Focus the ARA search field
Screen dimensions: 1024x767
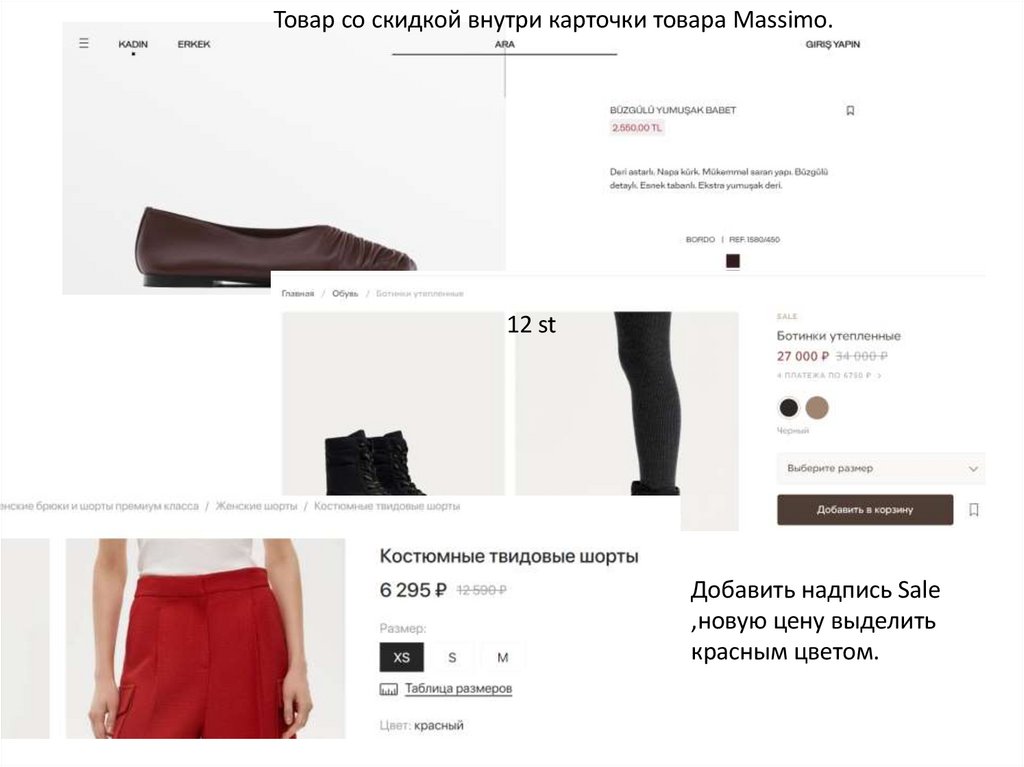504,45
